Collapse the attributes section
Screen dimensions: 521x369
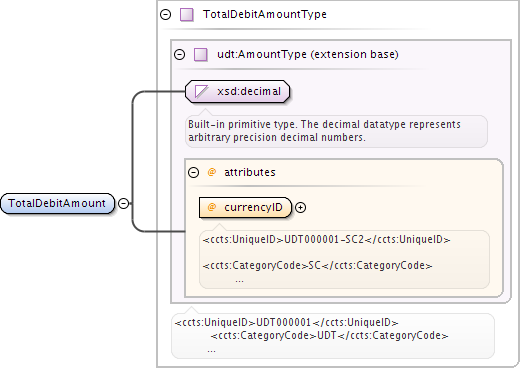(193, 172)
